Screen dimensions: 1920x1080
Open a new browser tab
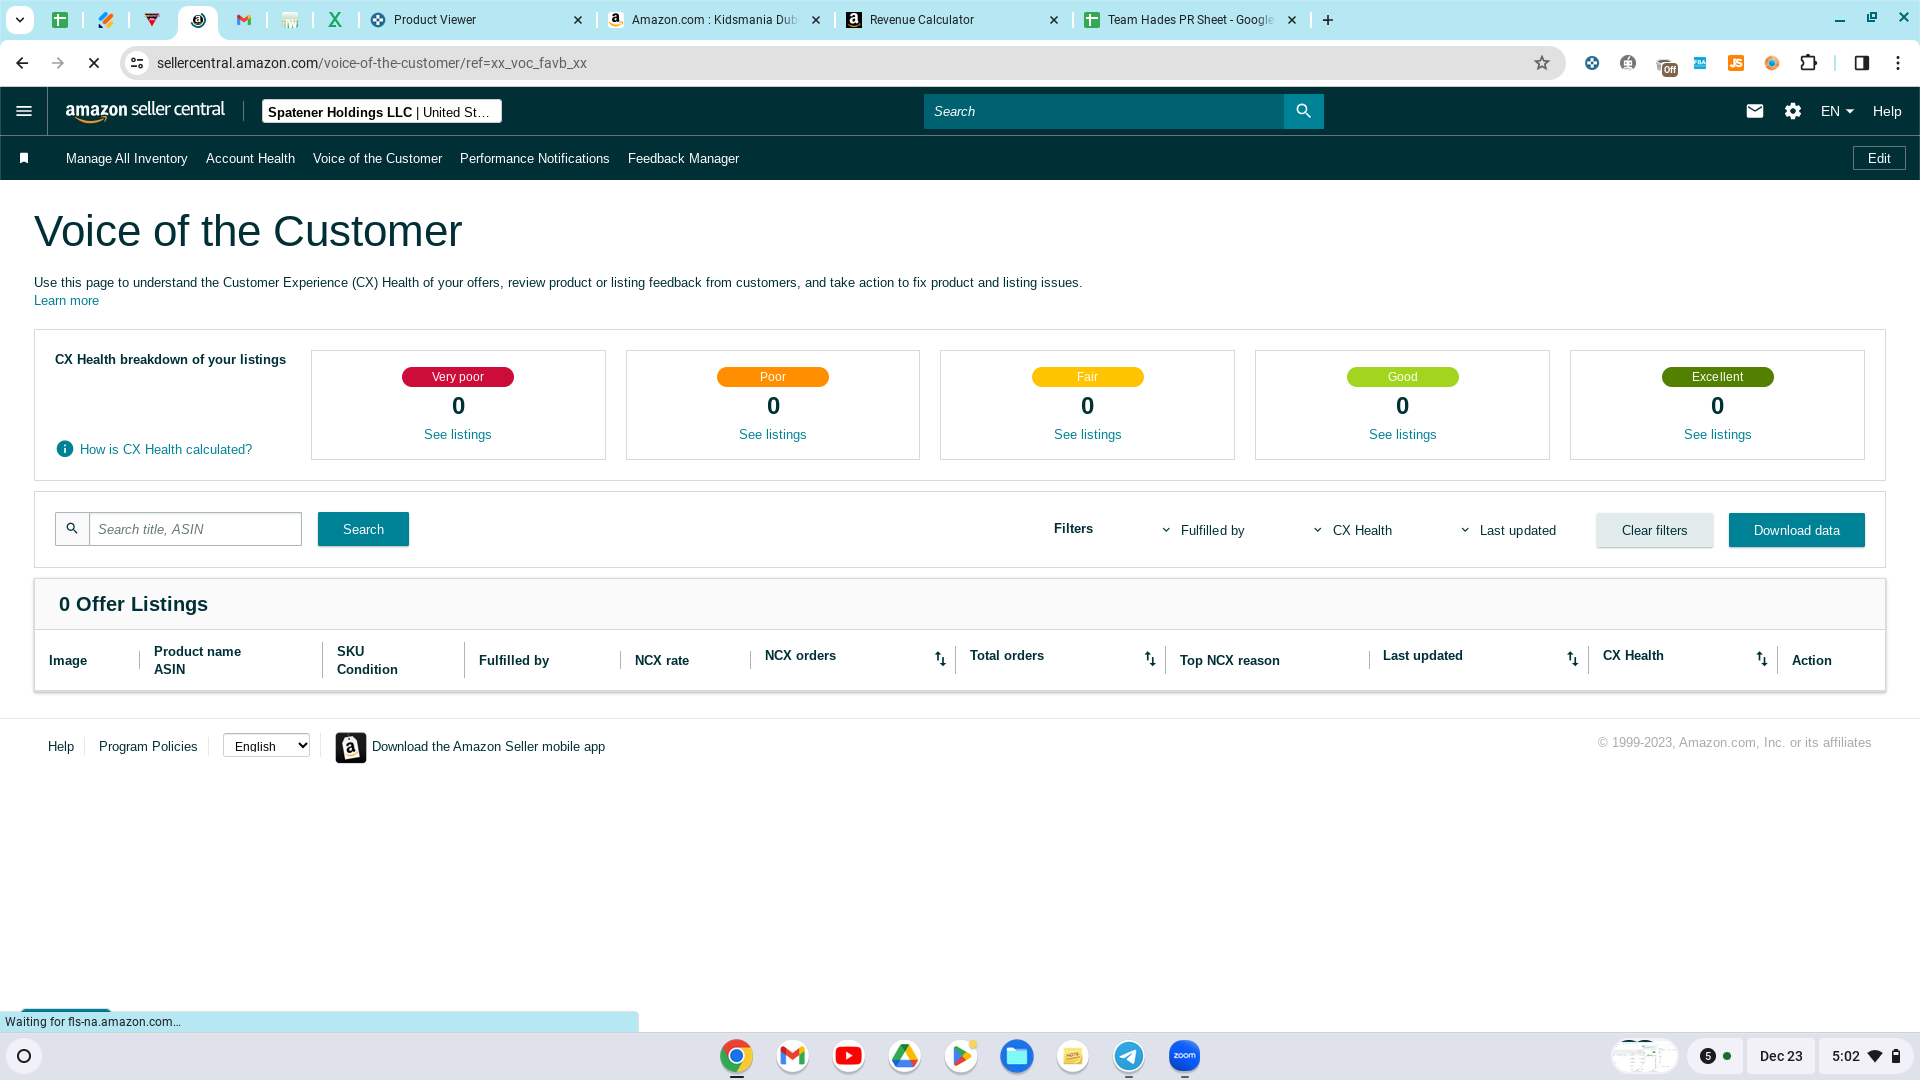(1327, 20)
